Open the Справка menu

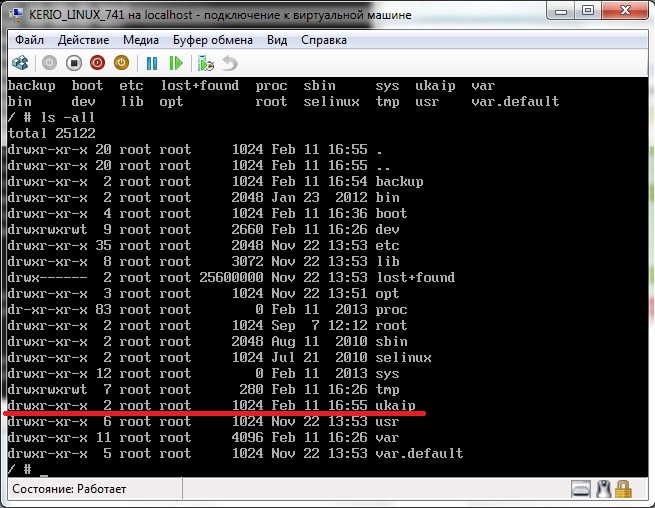tap(324, 40)
